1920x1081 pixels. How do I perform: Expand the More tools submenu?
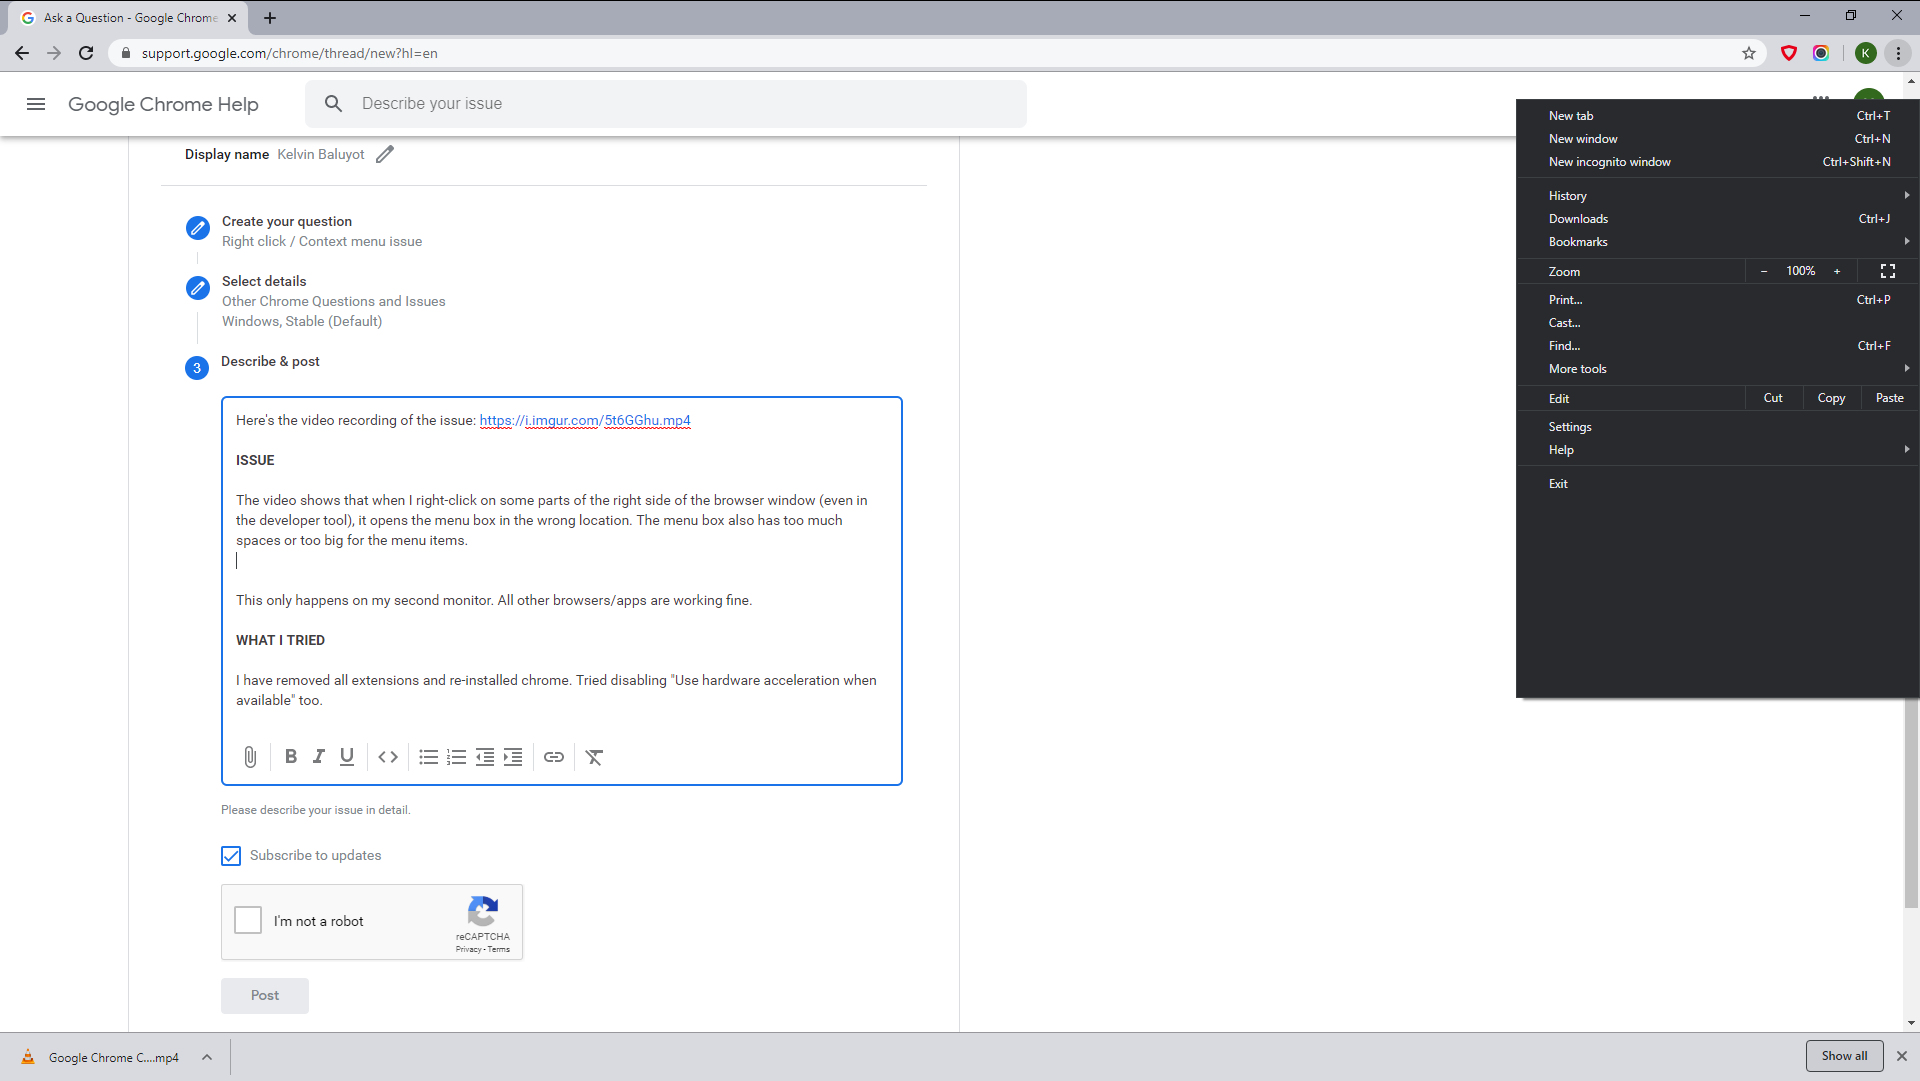coord(1578,368)
